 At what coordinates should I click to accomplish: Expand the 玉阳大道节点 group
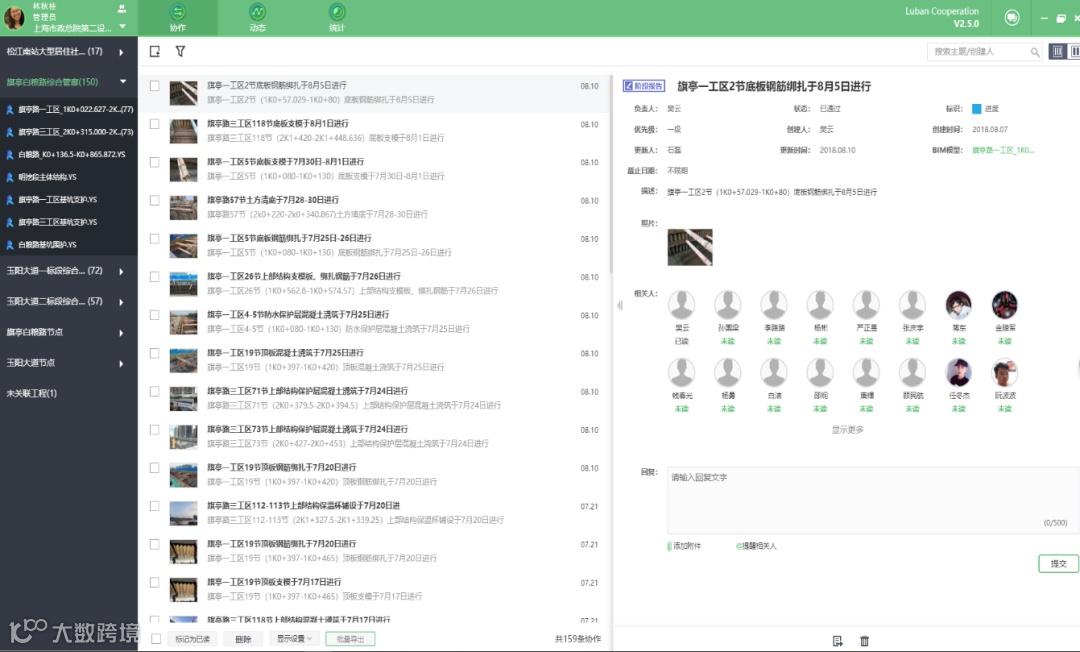(121, 363)
